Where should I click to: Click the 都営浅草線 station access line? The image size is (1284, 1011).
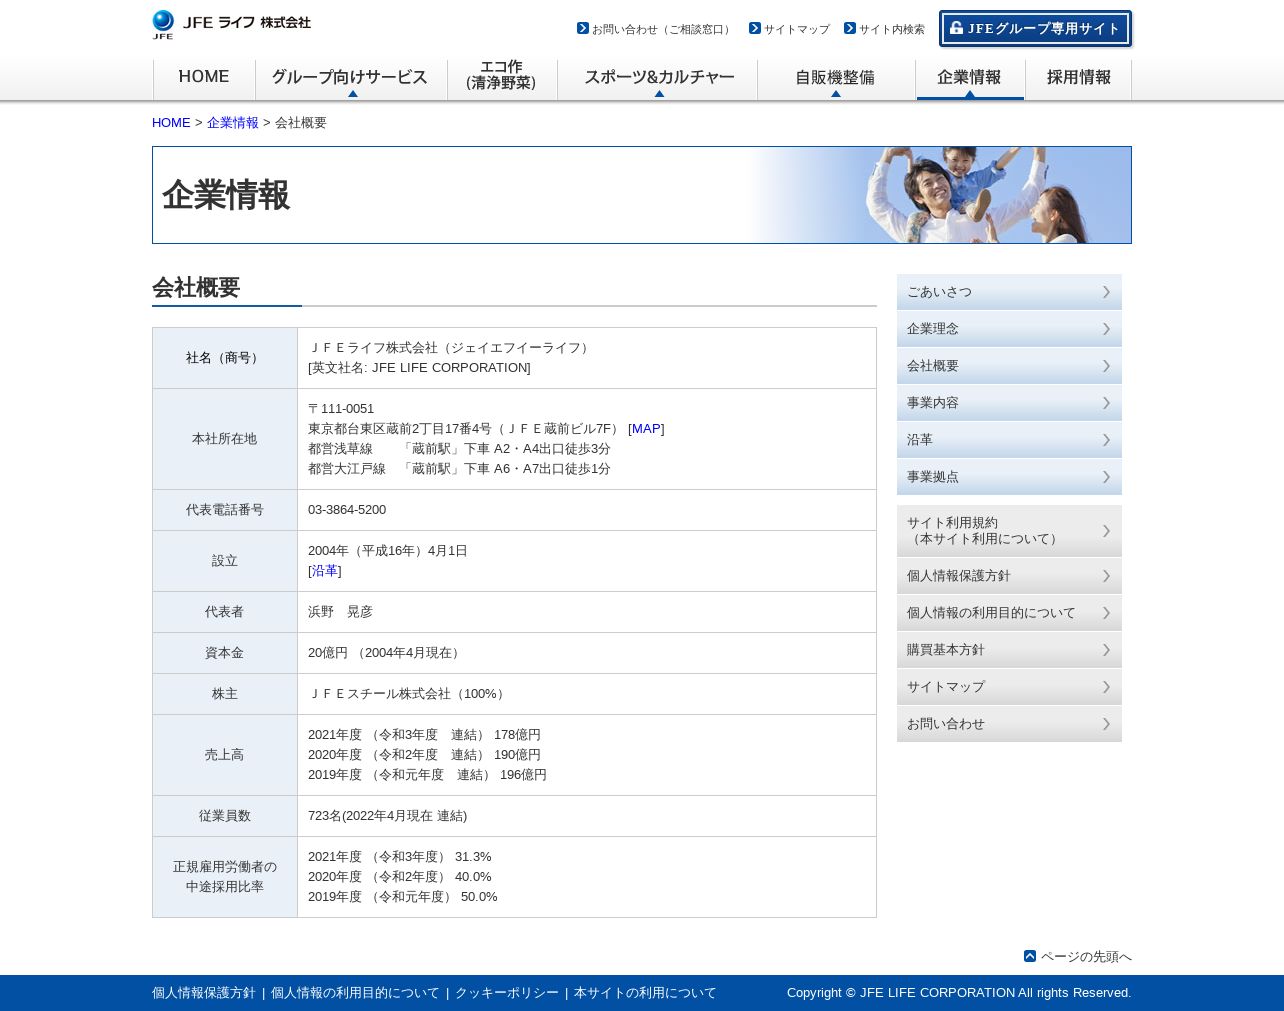pyautogui.click(x=459, y=449)
